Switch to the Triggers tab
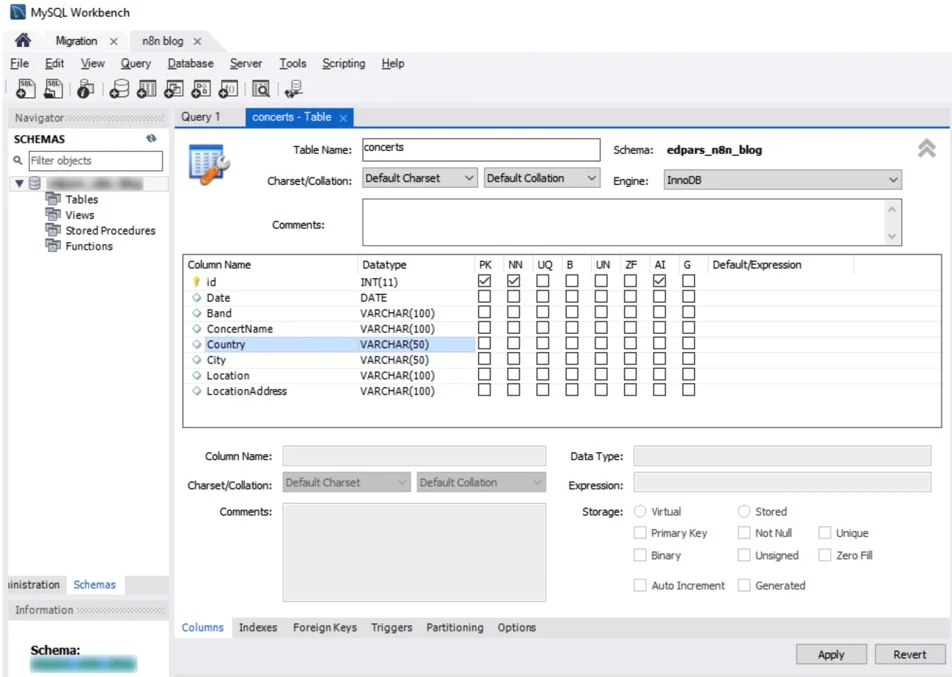The height and width of the screenshot is (677, 952). tap(392, 627)
